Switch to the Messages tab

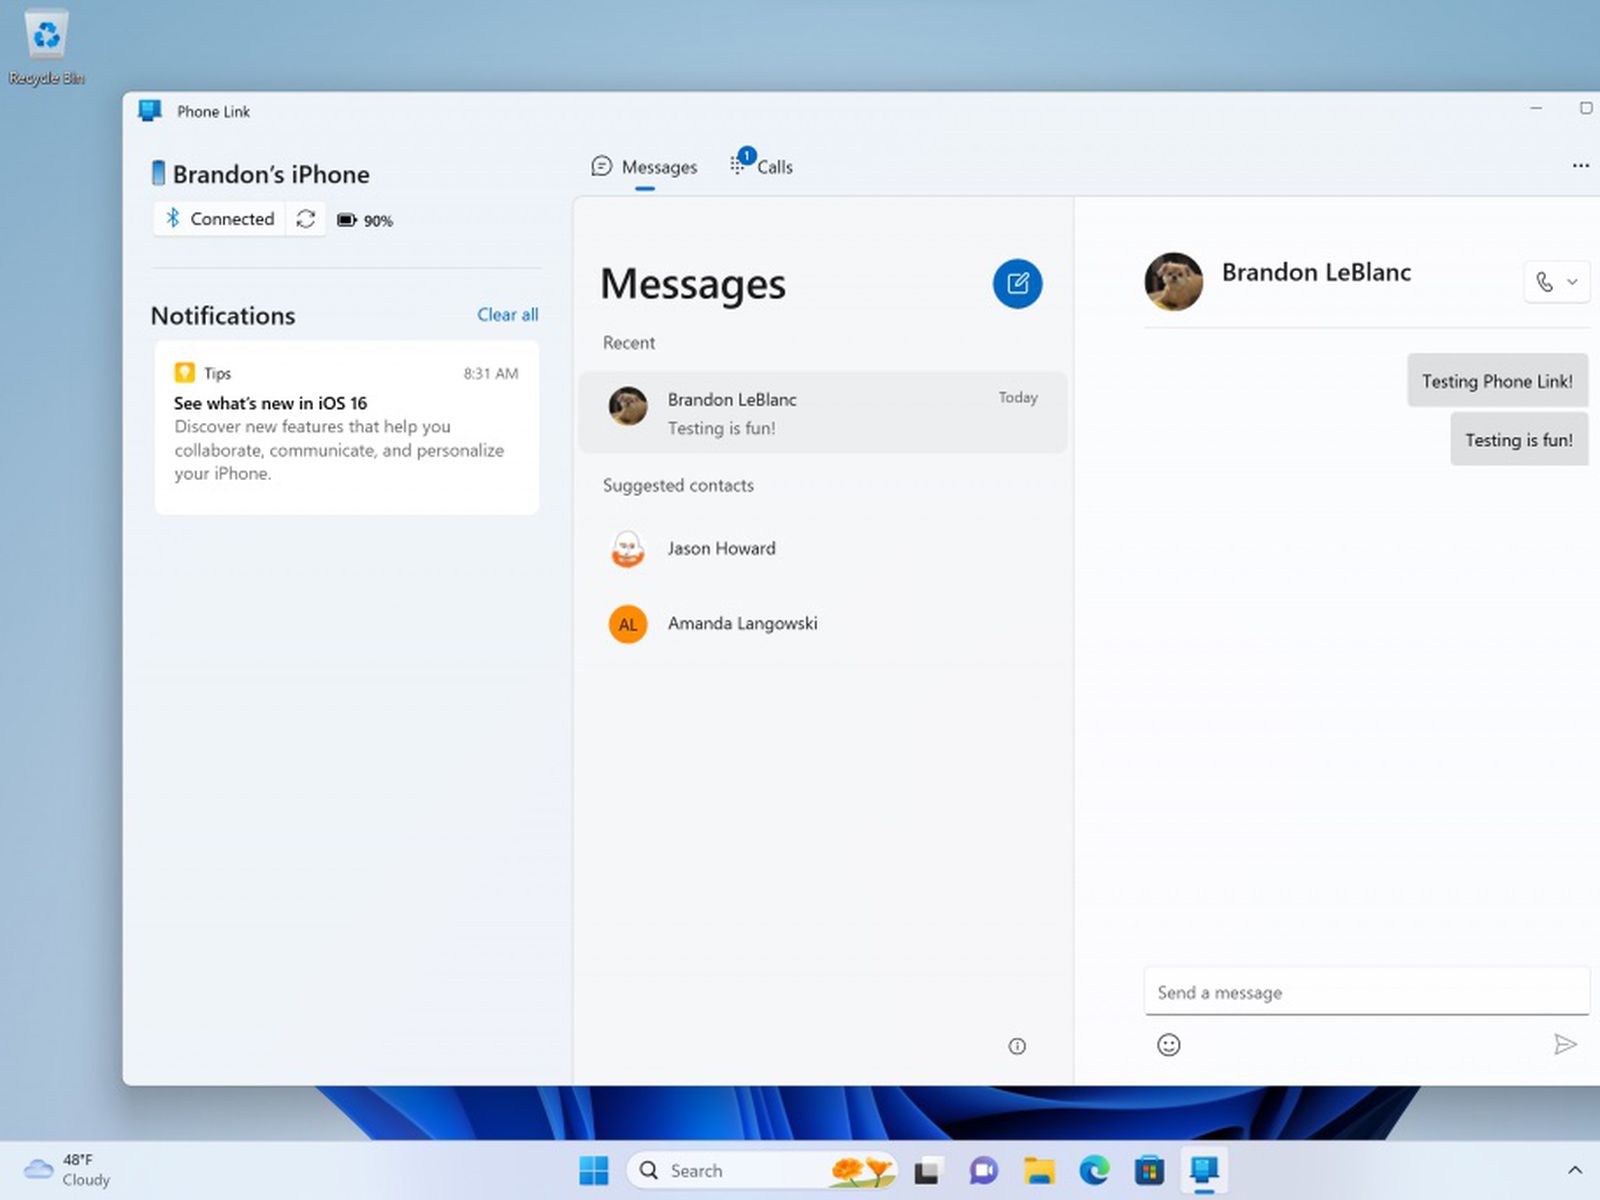point(645,167)
